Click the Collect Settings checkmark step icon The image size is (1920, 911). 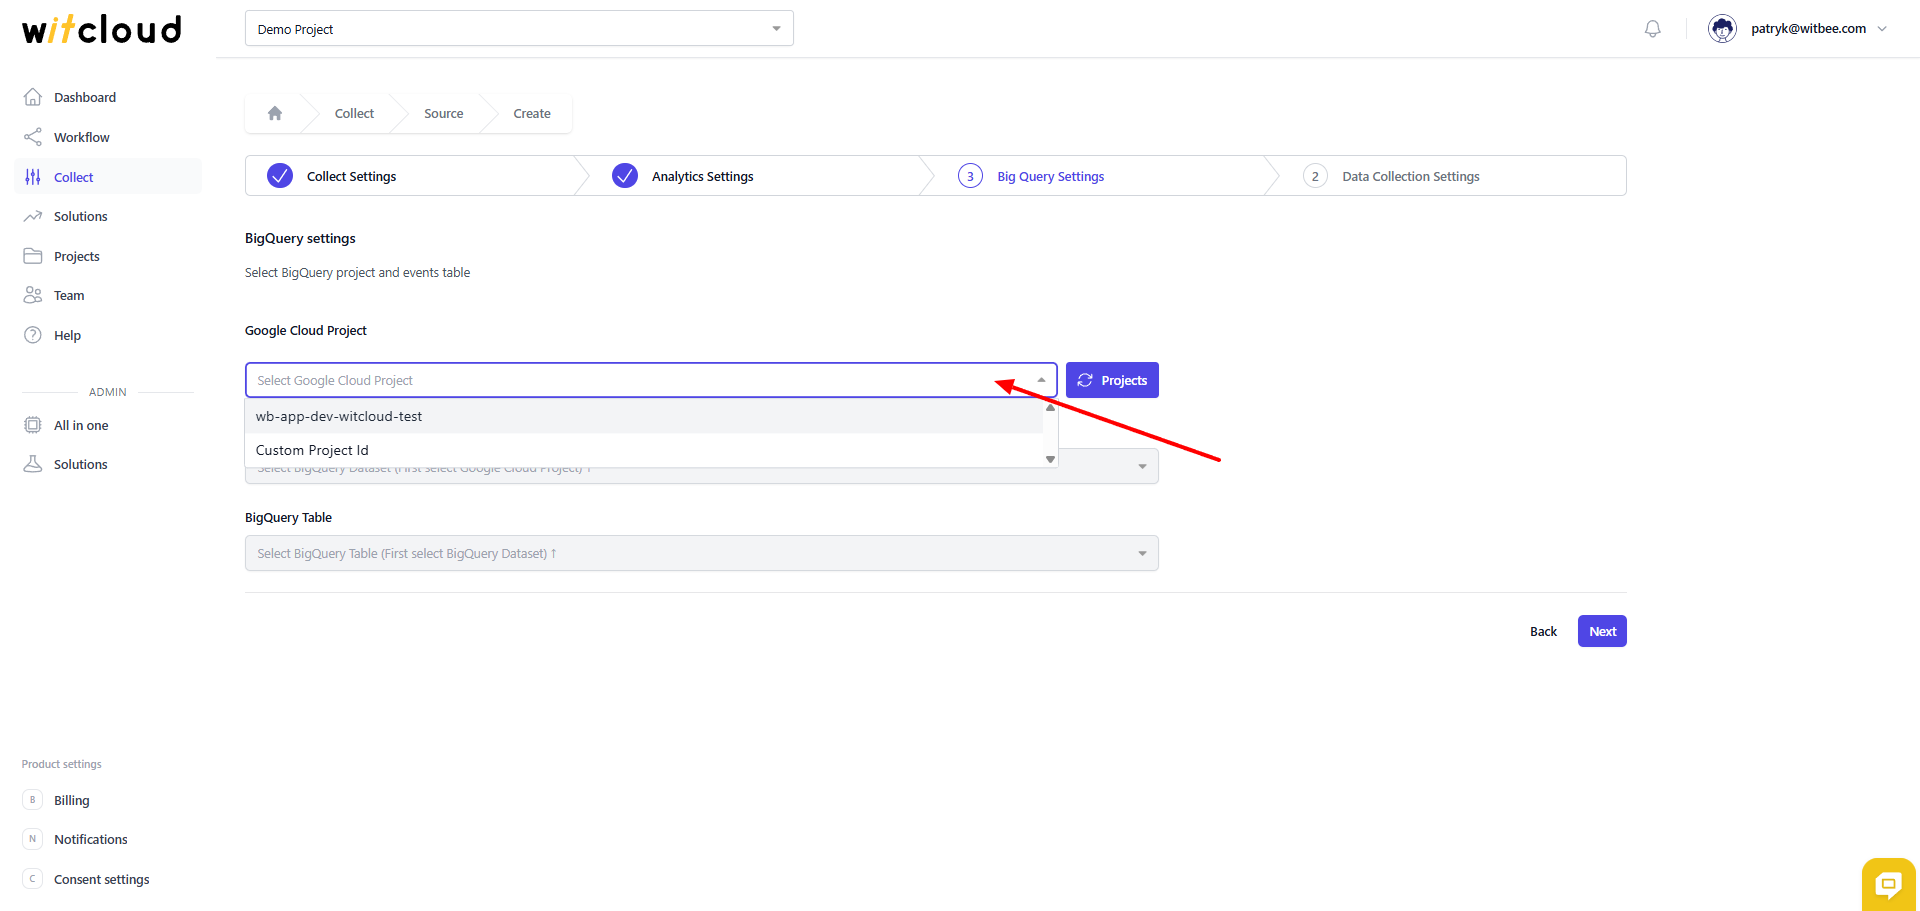click(280, 176)
